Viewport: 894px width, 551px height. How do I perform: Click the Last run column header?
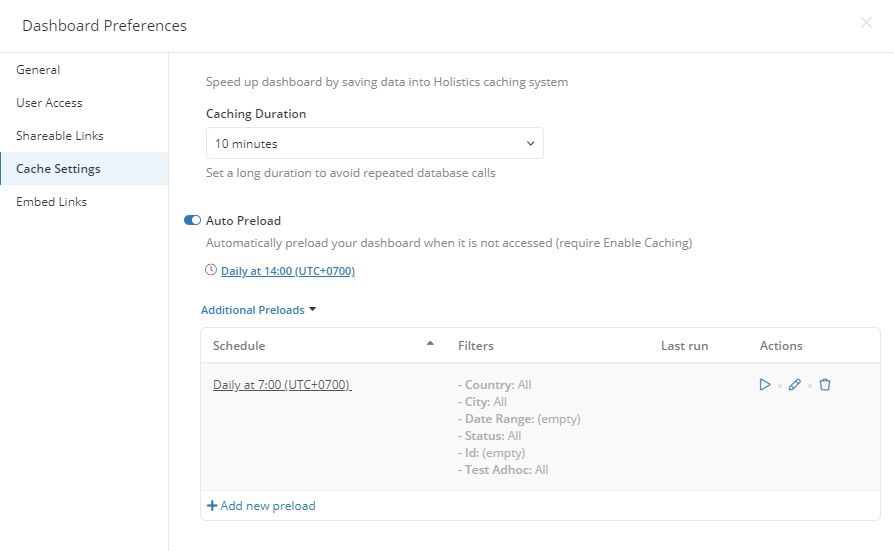tap(684, 346)
